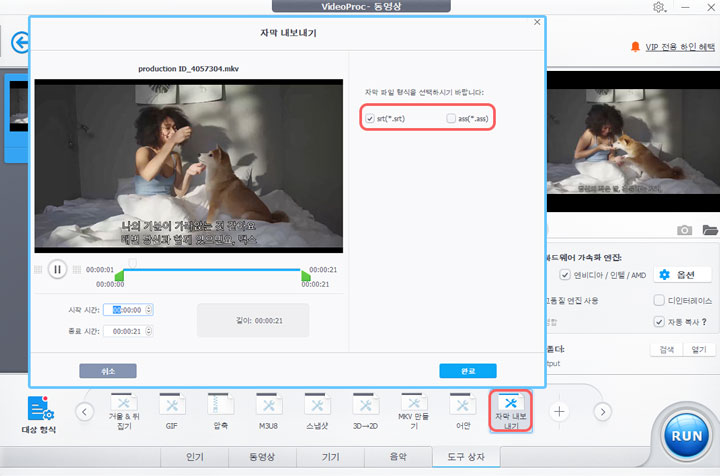Click the 완료 done button
The height and width of the screenshot is (476, 720).
click(x=468, y=371)
